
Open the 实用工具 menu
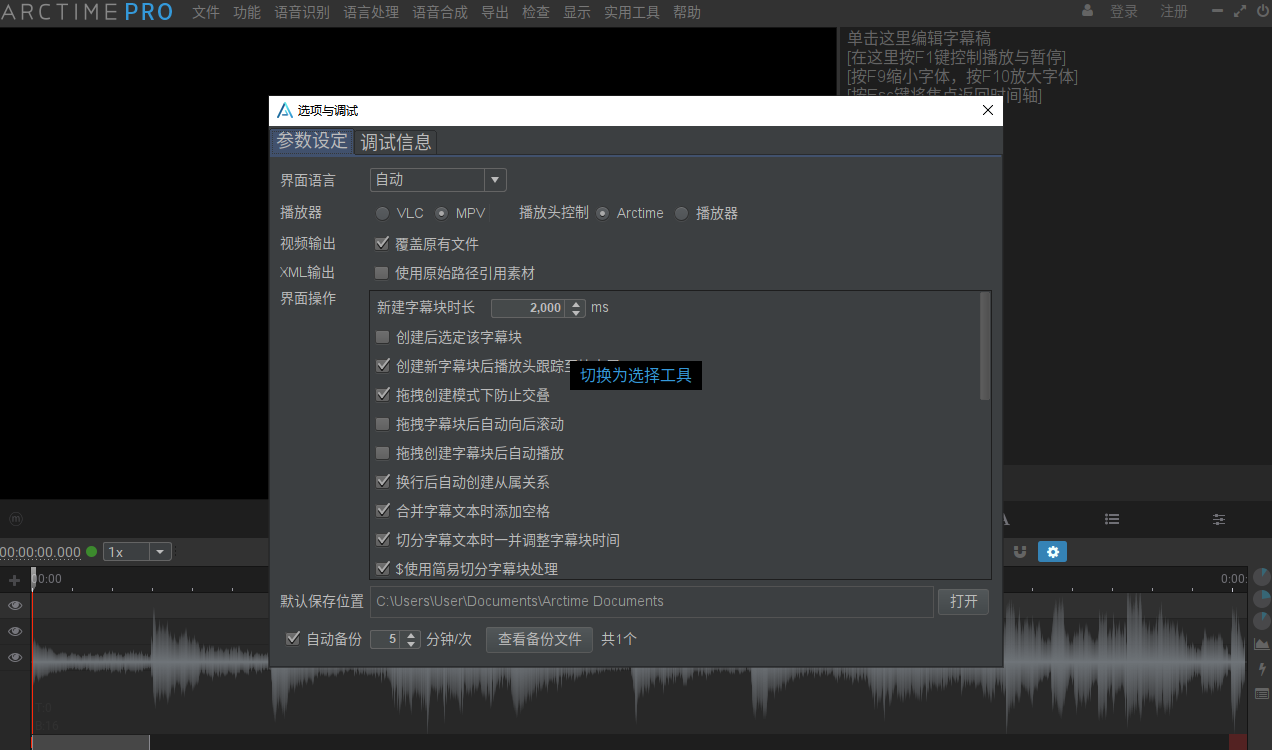tap(631, 12)
